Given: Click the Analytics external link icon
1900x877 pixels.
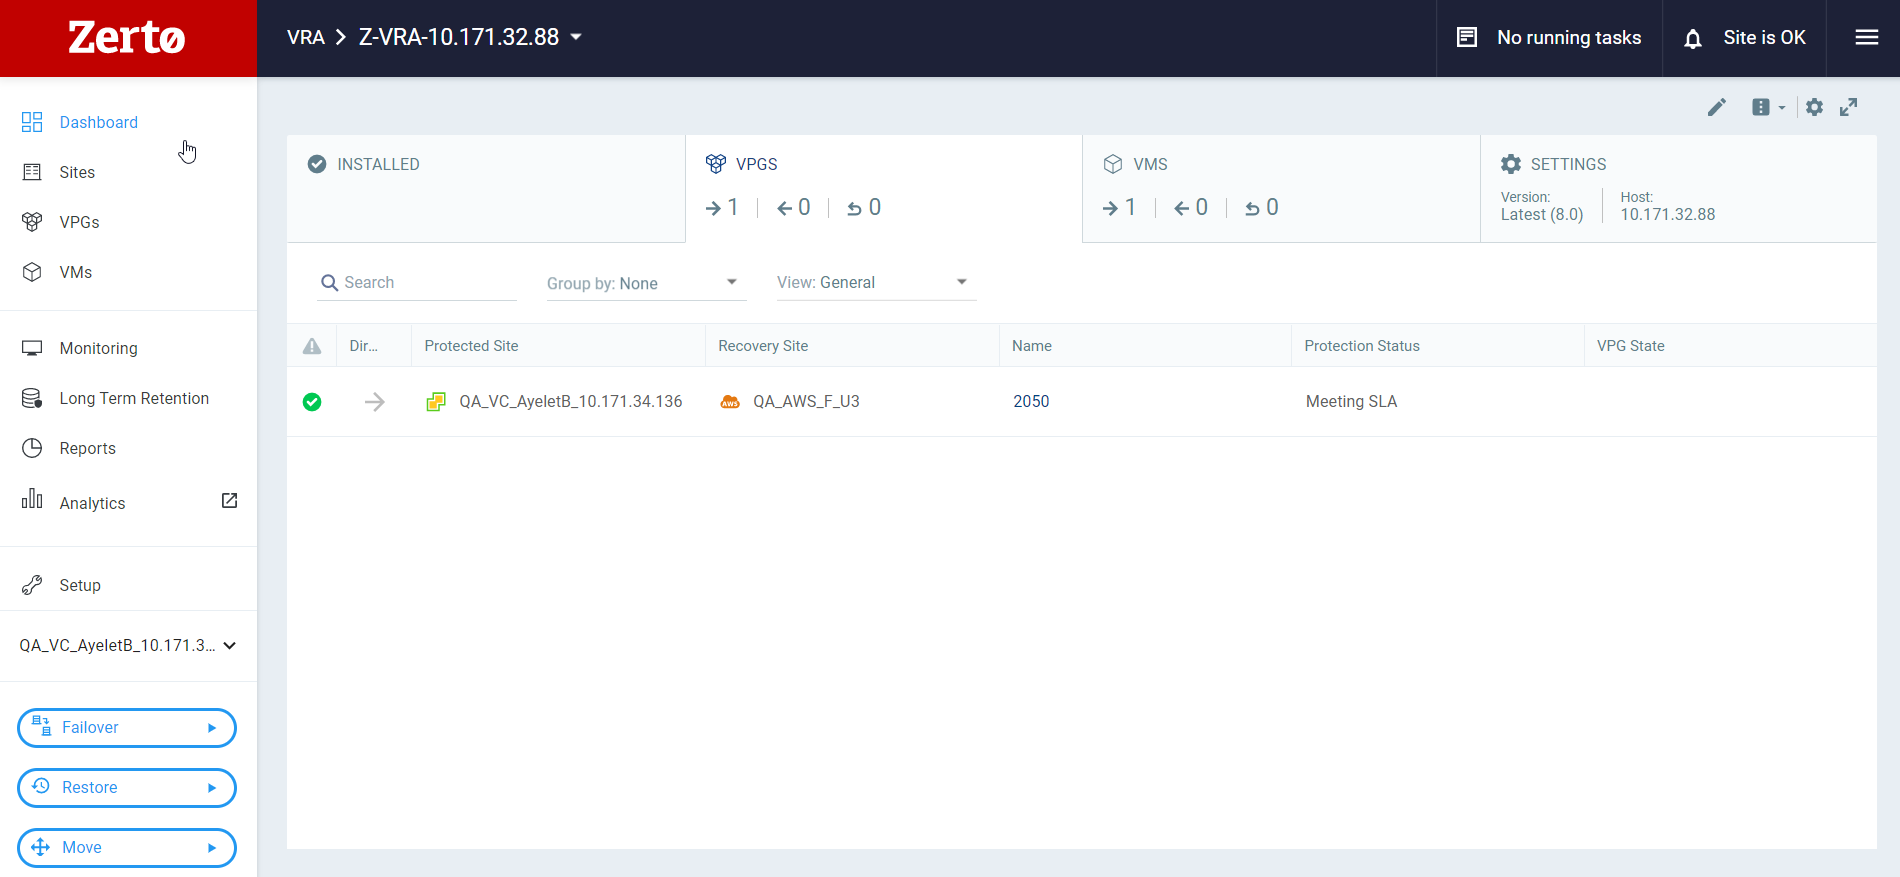Looking at the screenshot, I should pos(229,500).
